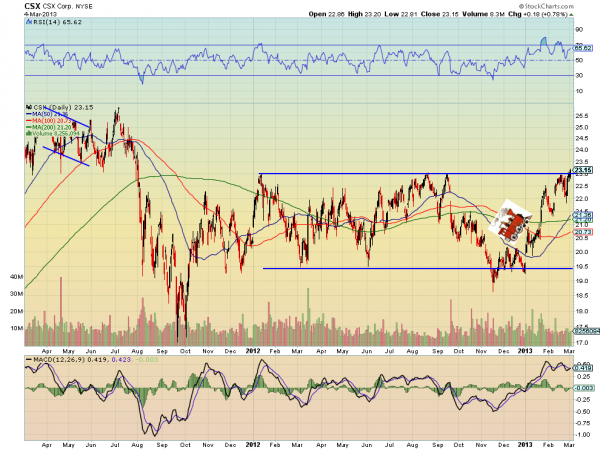600x450 pixels.
Task: Click the 'MACD(12,26,9) 0.419' indicator label
Action: [x=68, y=360]
